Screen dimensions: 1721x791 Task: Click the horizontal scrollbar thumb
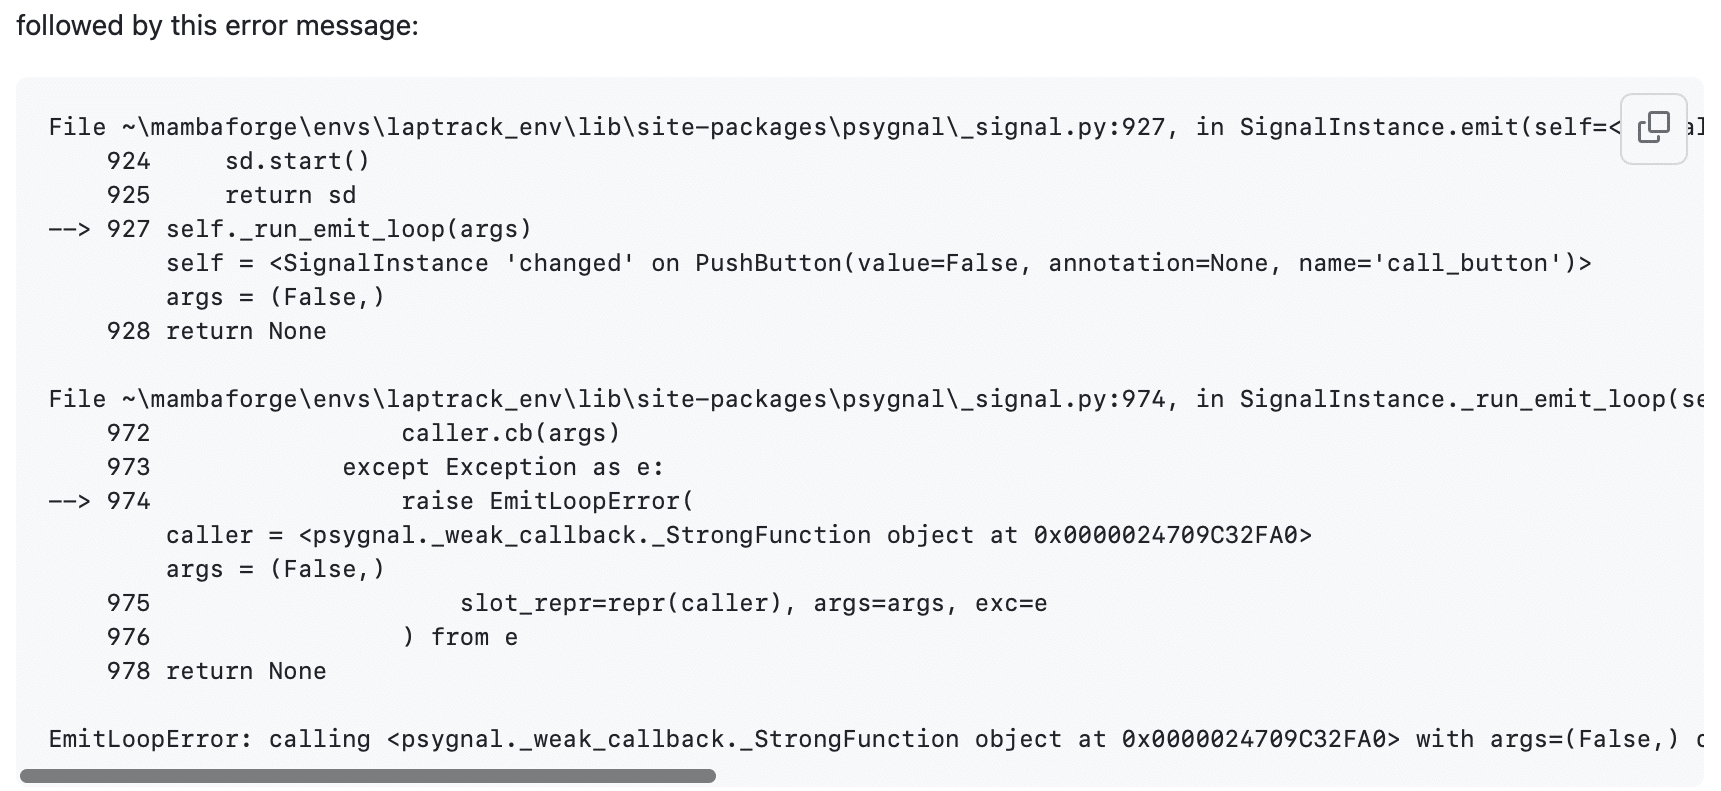coord(367,776)
